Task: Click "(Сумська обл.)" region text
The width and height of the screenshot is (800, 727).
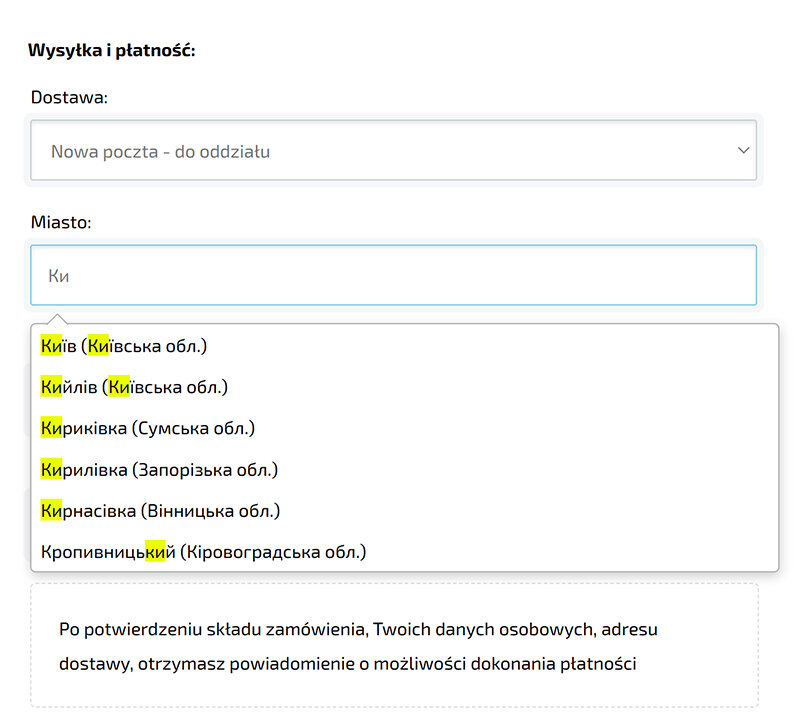Action: (x=193, y=428)
